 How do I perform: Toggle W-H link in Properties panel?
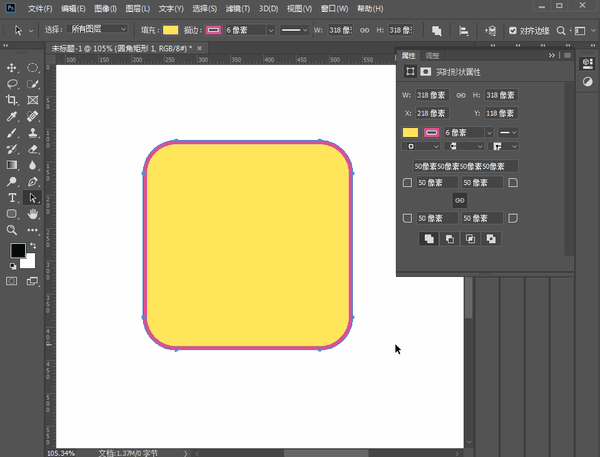point(461,95)
